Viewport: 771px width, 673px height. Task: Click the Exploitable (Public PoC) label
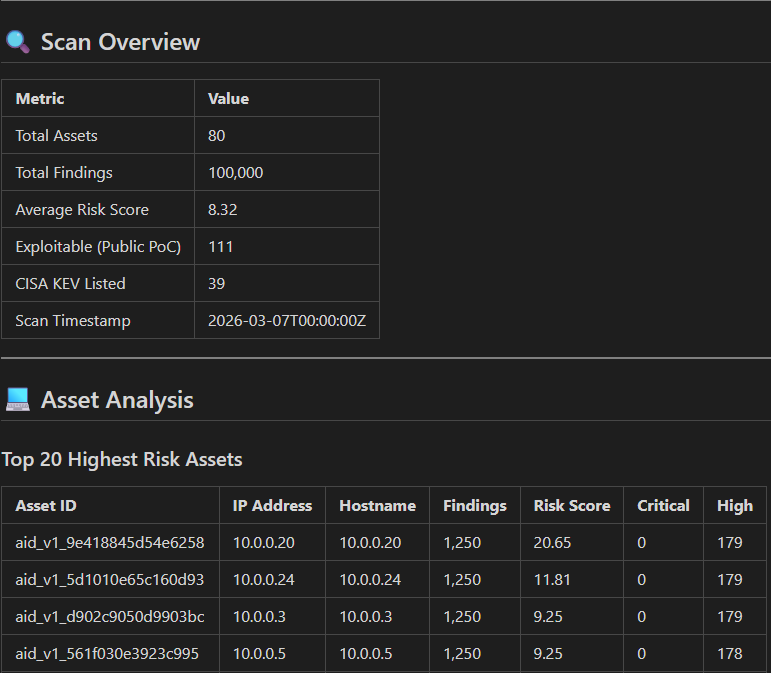point(98,246)
